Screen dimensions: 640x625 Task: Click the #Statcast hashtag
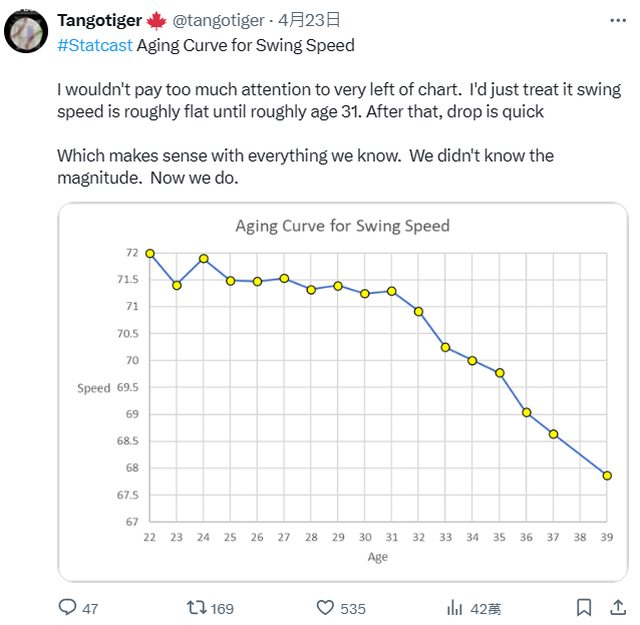pos(94,45)
